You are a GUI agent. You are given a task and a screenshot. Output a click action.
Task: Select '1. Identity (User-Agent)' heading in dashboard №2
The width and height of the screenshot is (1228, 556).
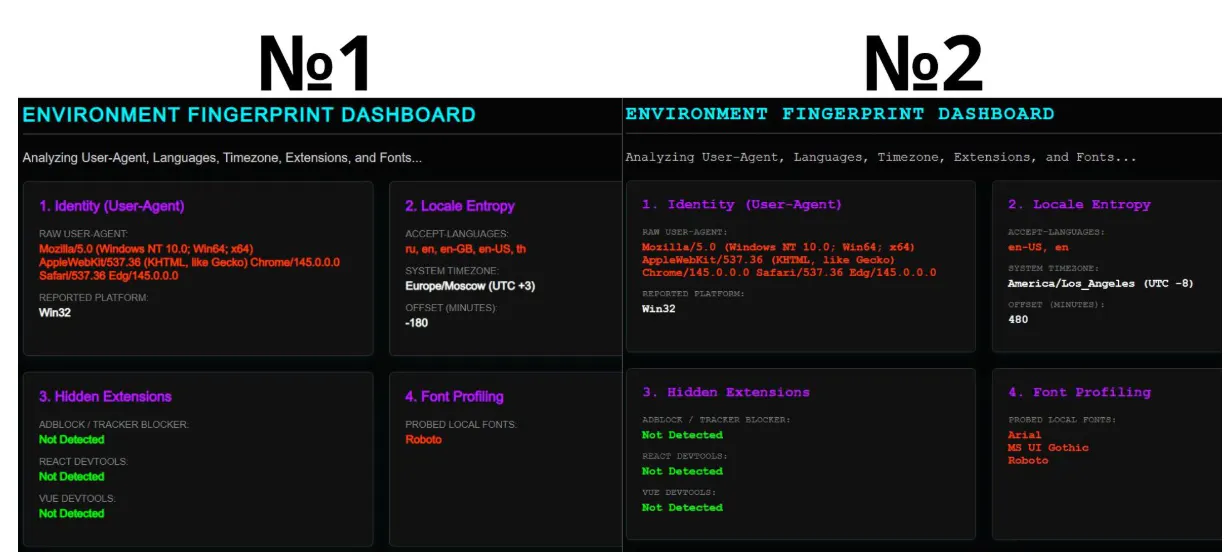(741, 205)
